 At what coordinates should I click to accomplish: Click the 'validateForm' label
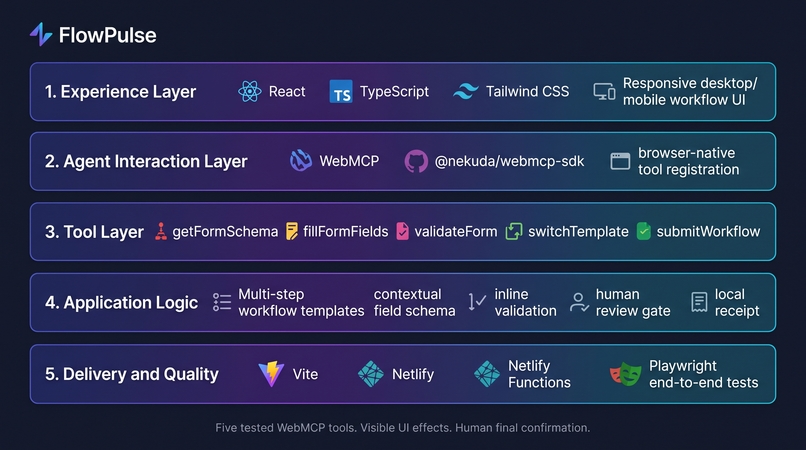click(x=456, y=231)
